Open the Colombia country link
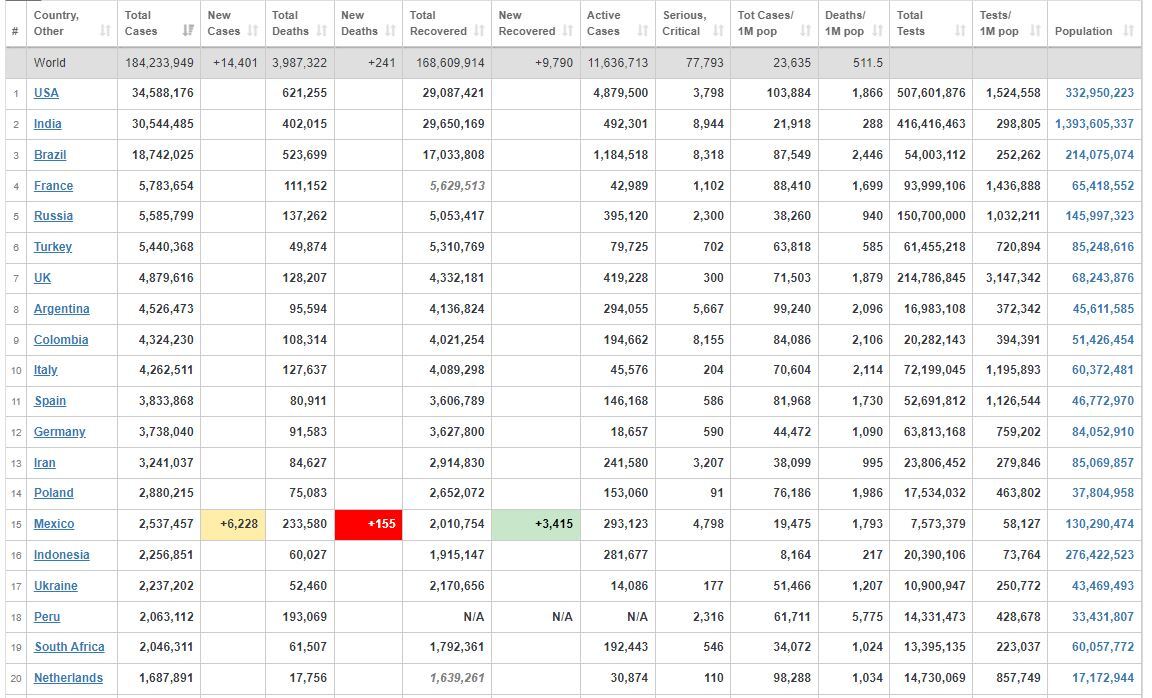Viewport: 1152px width, 698px height. pos(61,339)
